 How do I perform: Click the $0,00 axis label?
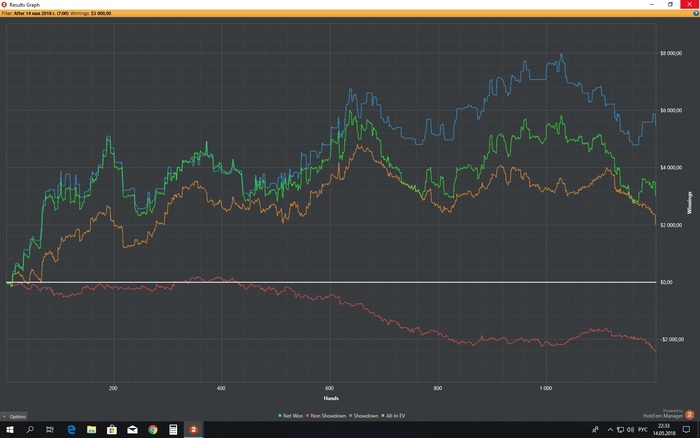(666, 282)
